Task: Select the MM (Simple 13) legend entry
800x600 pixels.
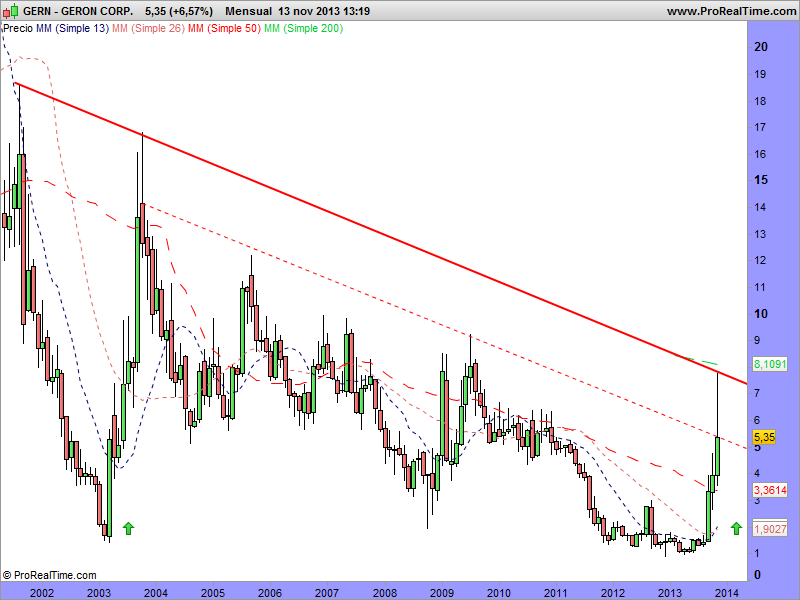Action: pos(72,28)
